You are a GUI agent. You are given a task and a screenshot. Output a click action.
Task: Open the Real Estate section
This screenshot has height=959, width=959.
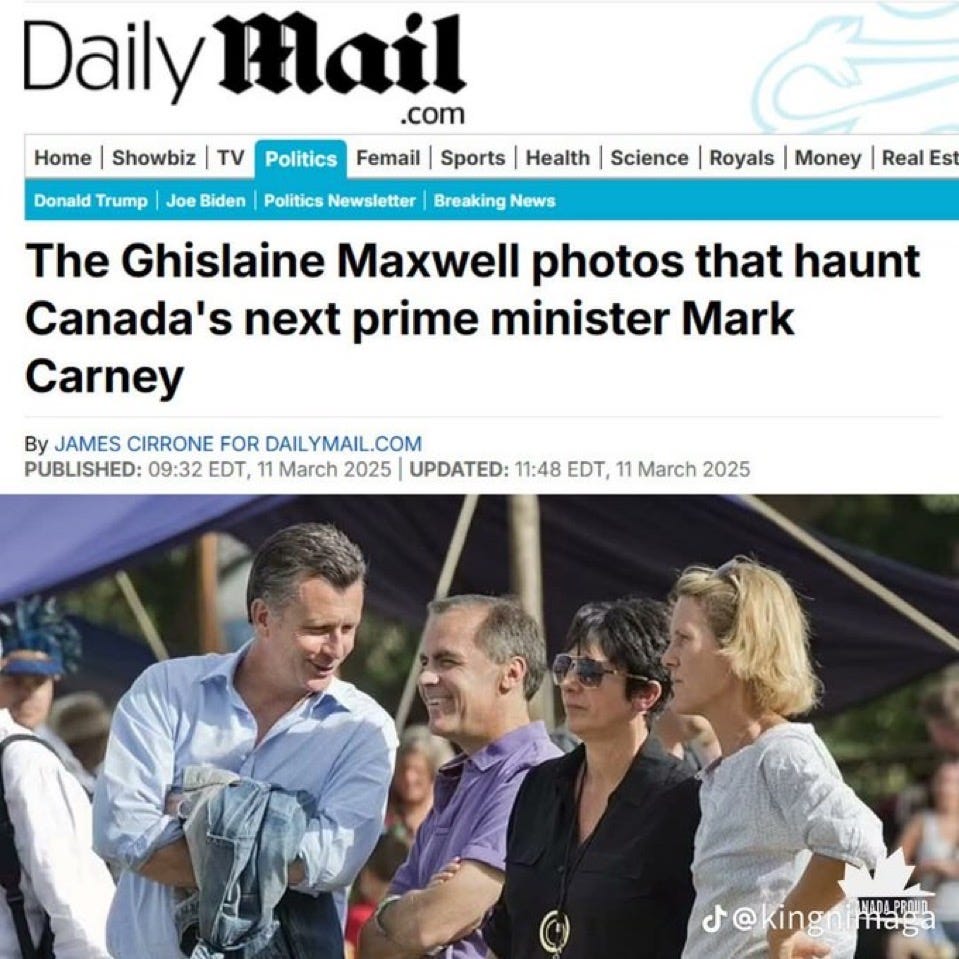[x=920, y=158]
